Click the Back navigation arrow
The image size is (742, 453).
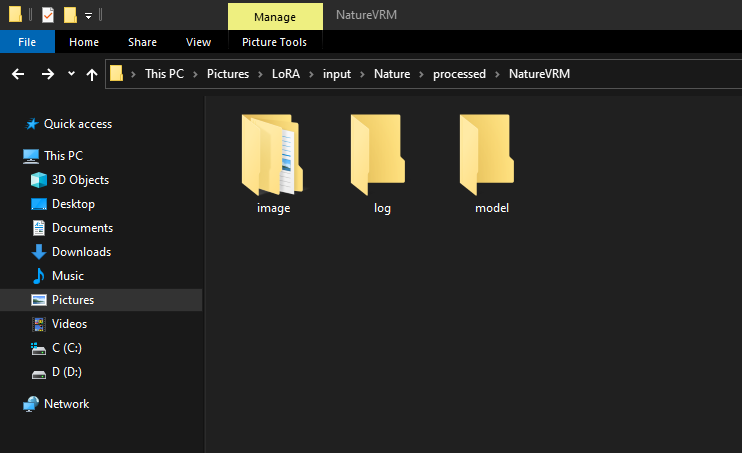click(18, 74)
